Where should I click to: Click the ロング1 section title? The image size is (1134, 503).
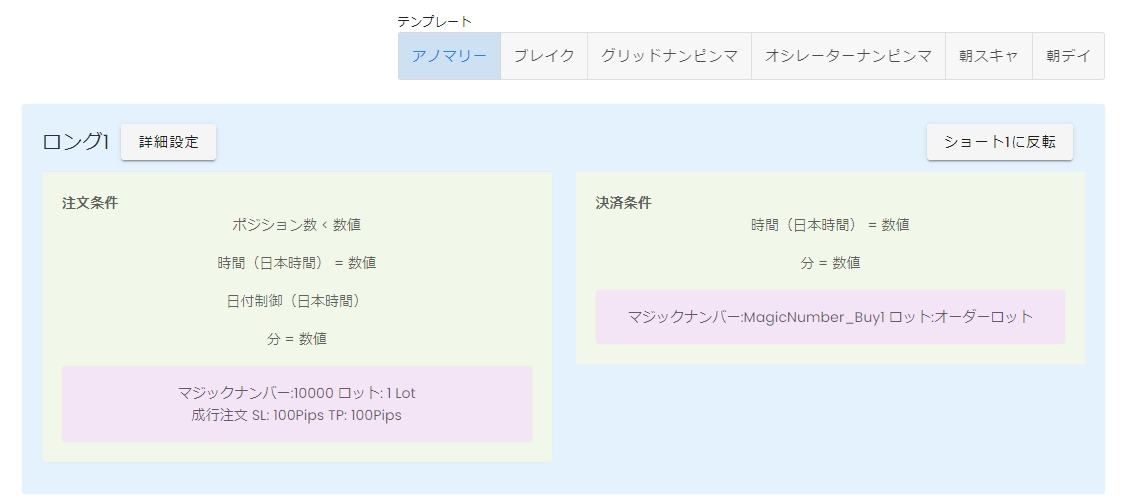75,142
